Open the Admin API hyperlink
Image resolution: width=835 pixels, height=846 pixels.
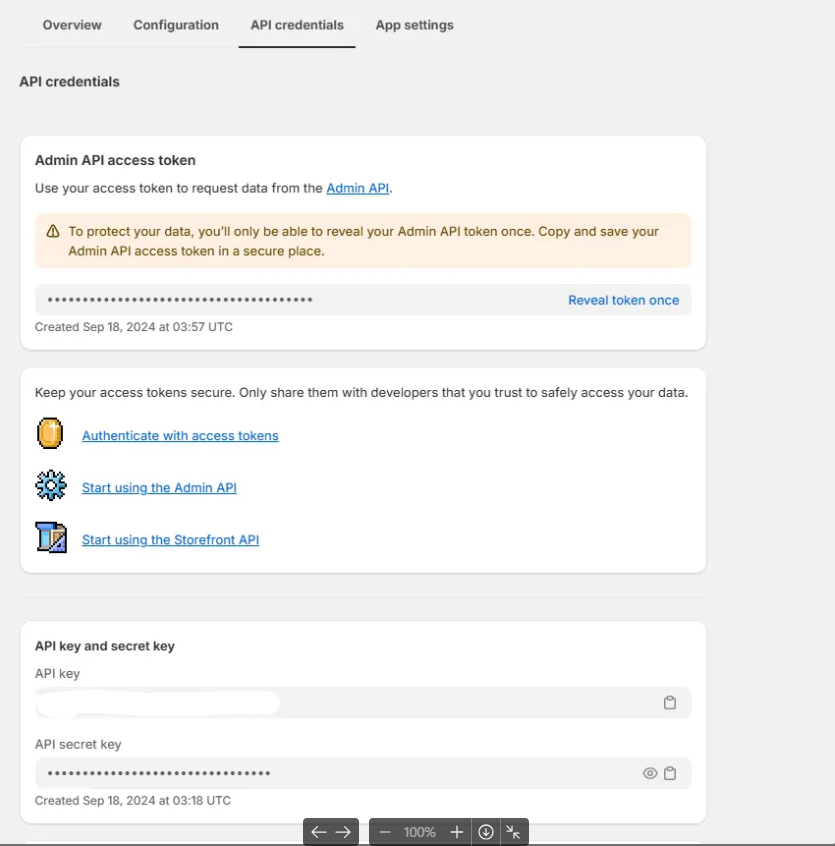(358, 188)
